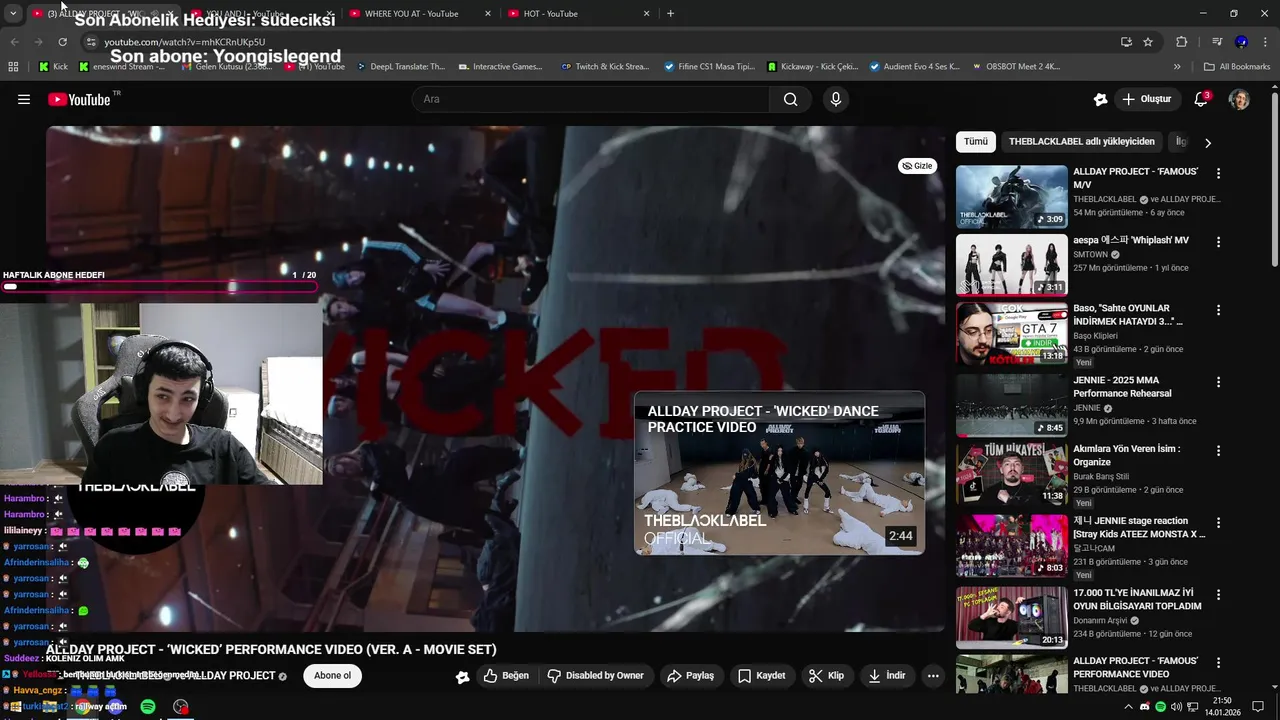Reload the page

pos(62,42)
